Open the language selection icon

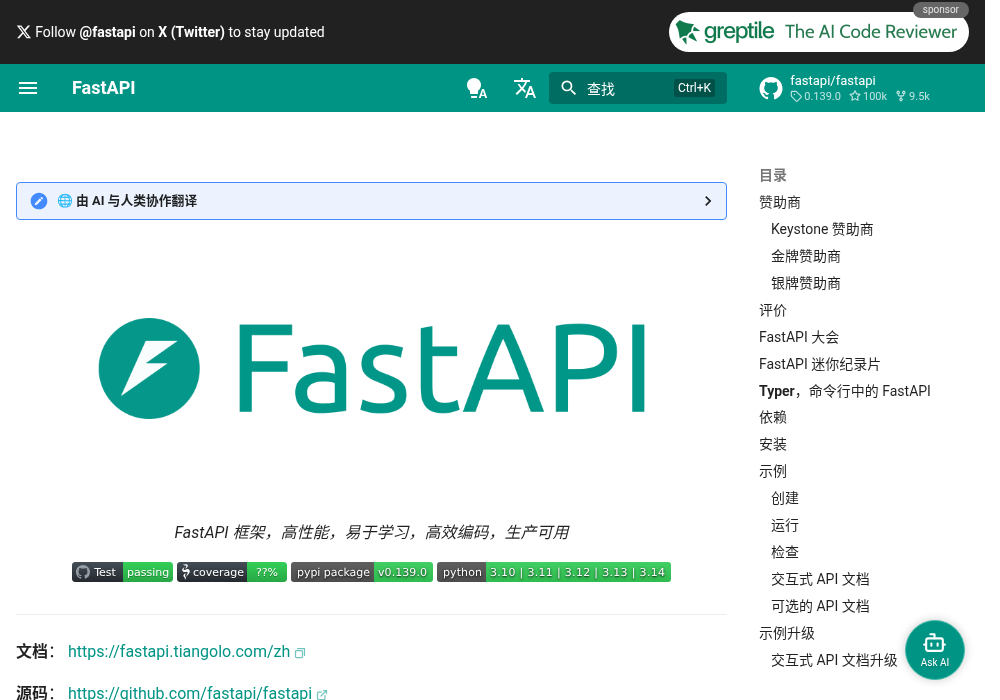pos(525,88)
